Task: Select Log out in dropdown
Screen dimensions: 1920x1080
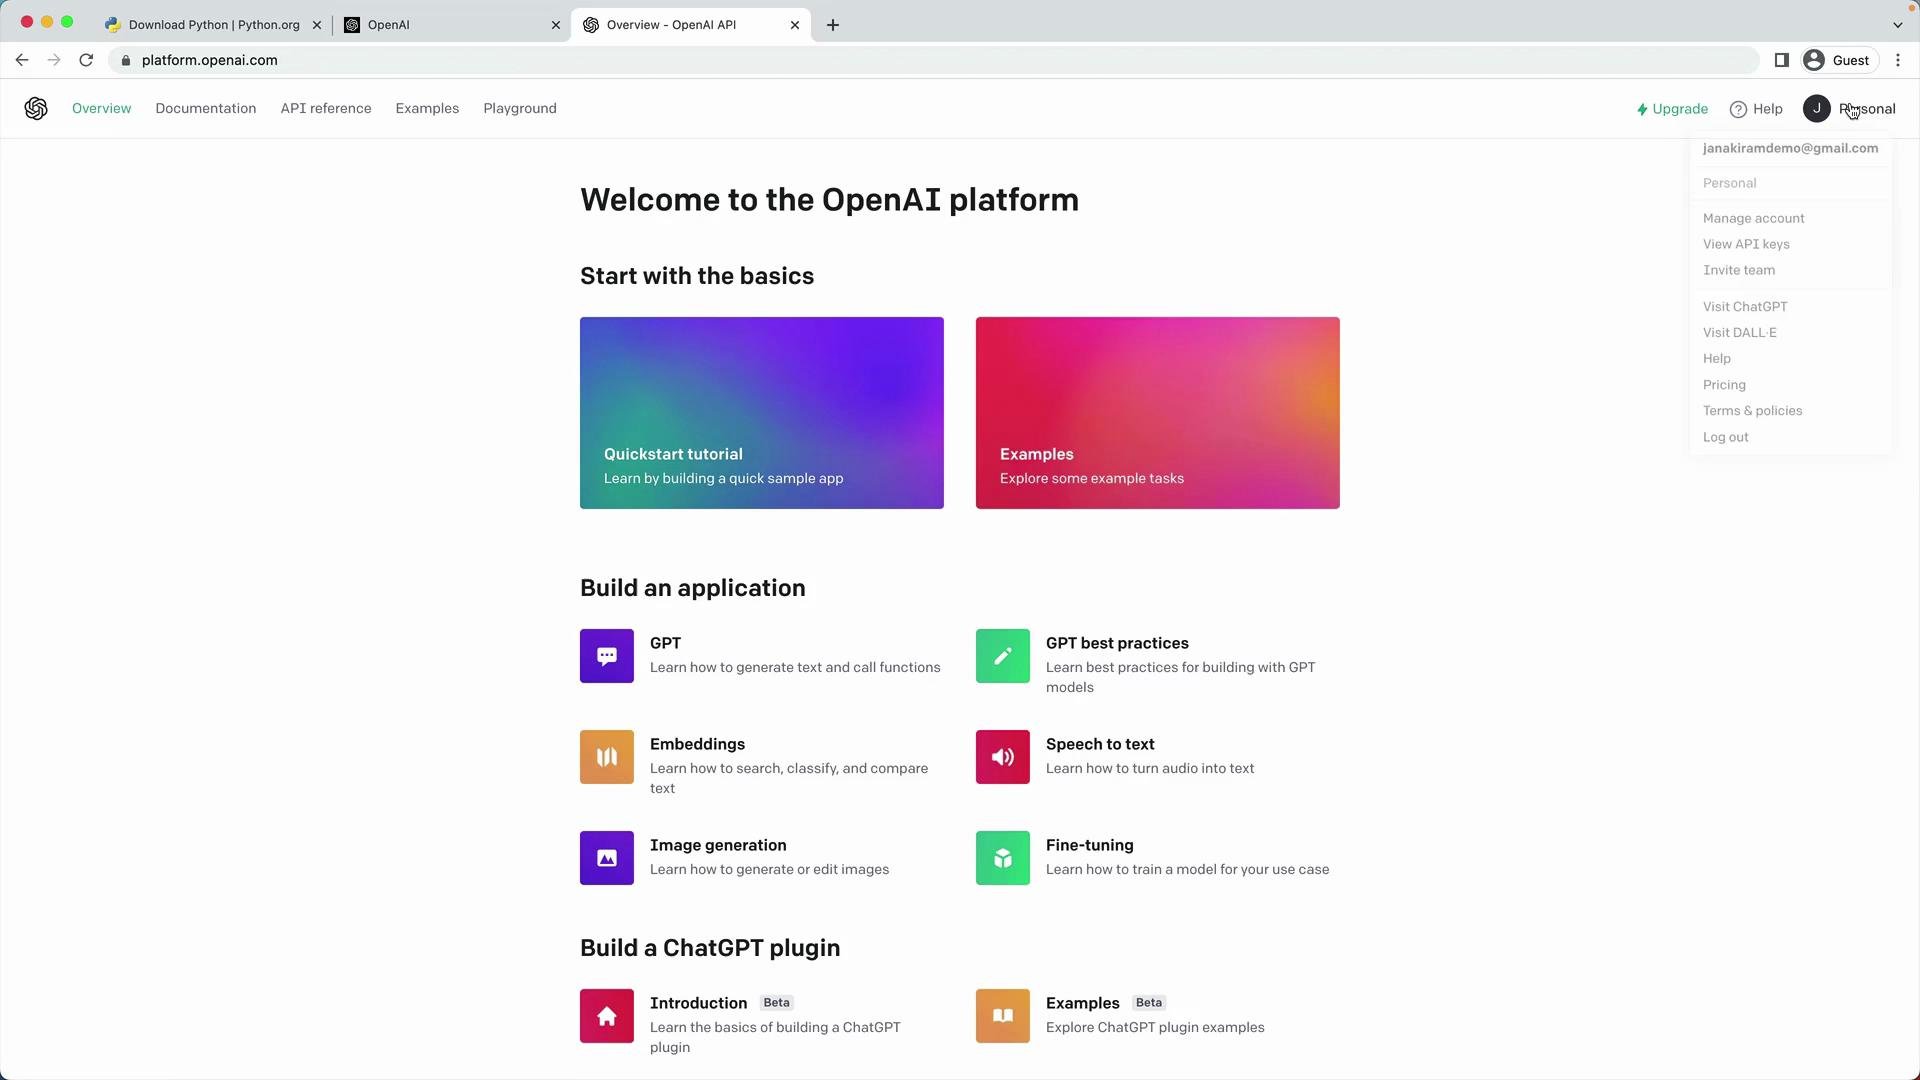Action: point(1725,437)
